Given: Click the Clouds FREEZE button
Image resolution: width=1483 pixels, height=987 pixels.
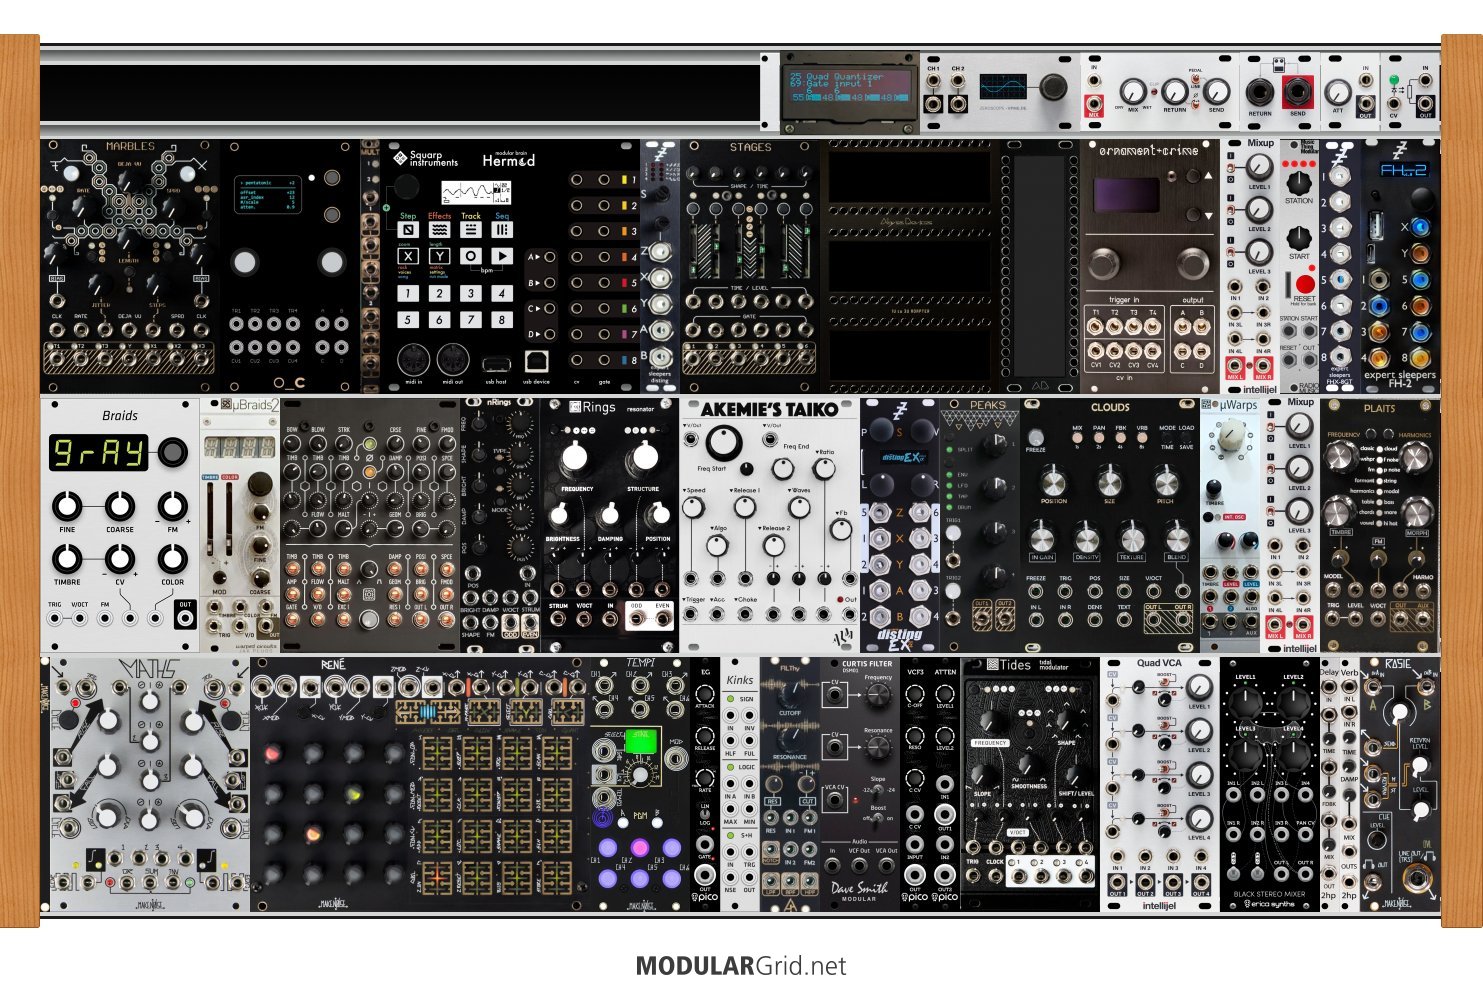Looking at the screenshot, I should [x=1036, y=438].
